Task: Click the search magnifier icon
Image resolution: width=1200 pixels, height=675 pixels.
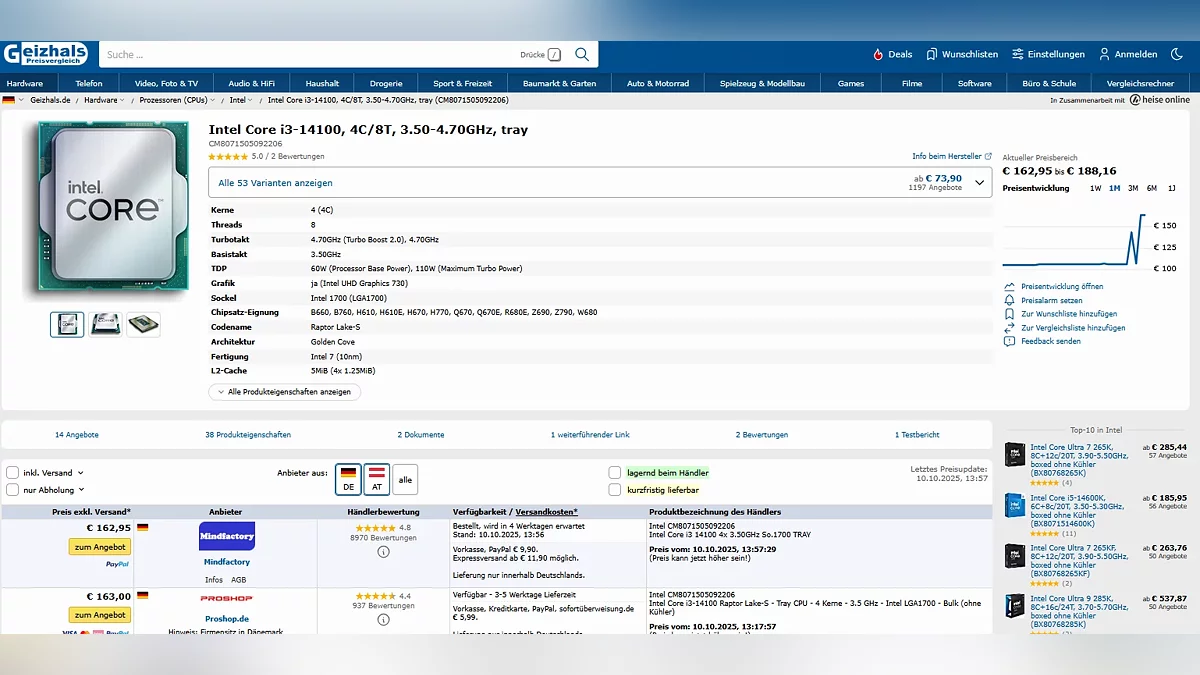Action: tap(582, 54)
